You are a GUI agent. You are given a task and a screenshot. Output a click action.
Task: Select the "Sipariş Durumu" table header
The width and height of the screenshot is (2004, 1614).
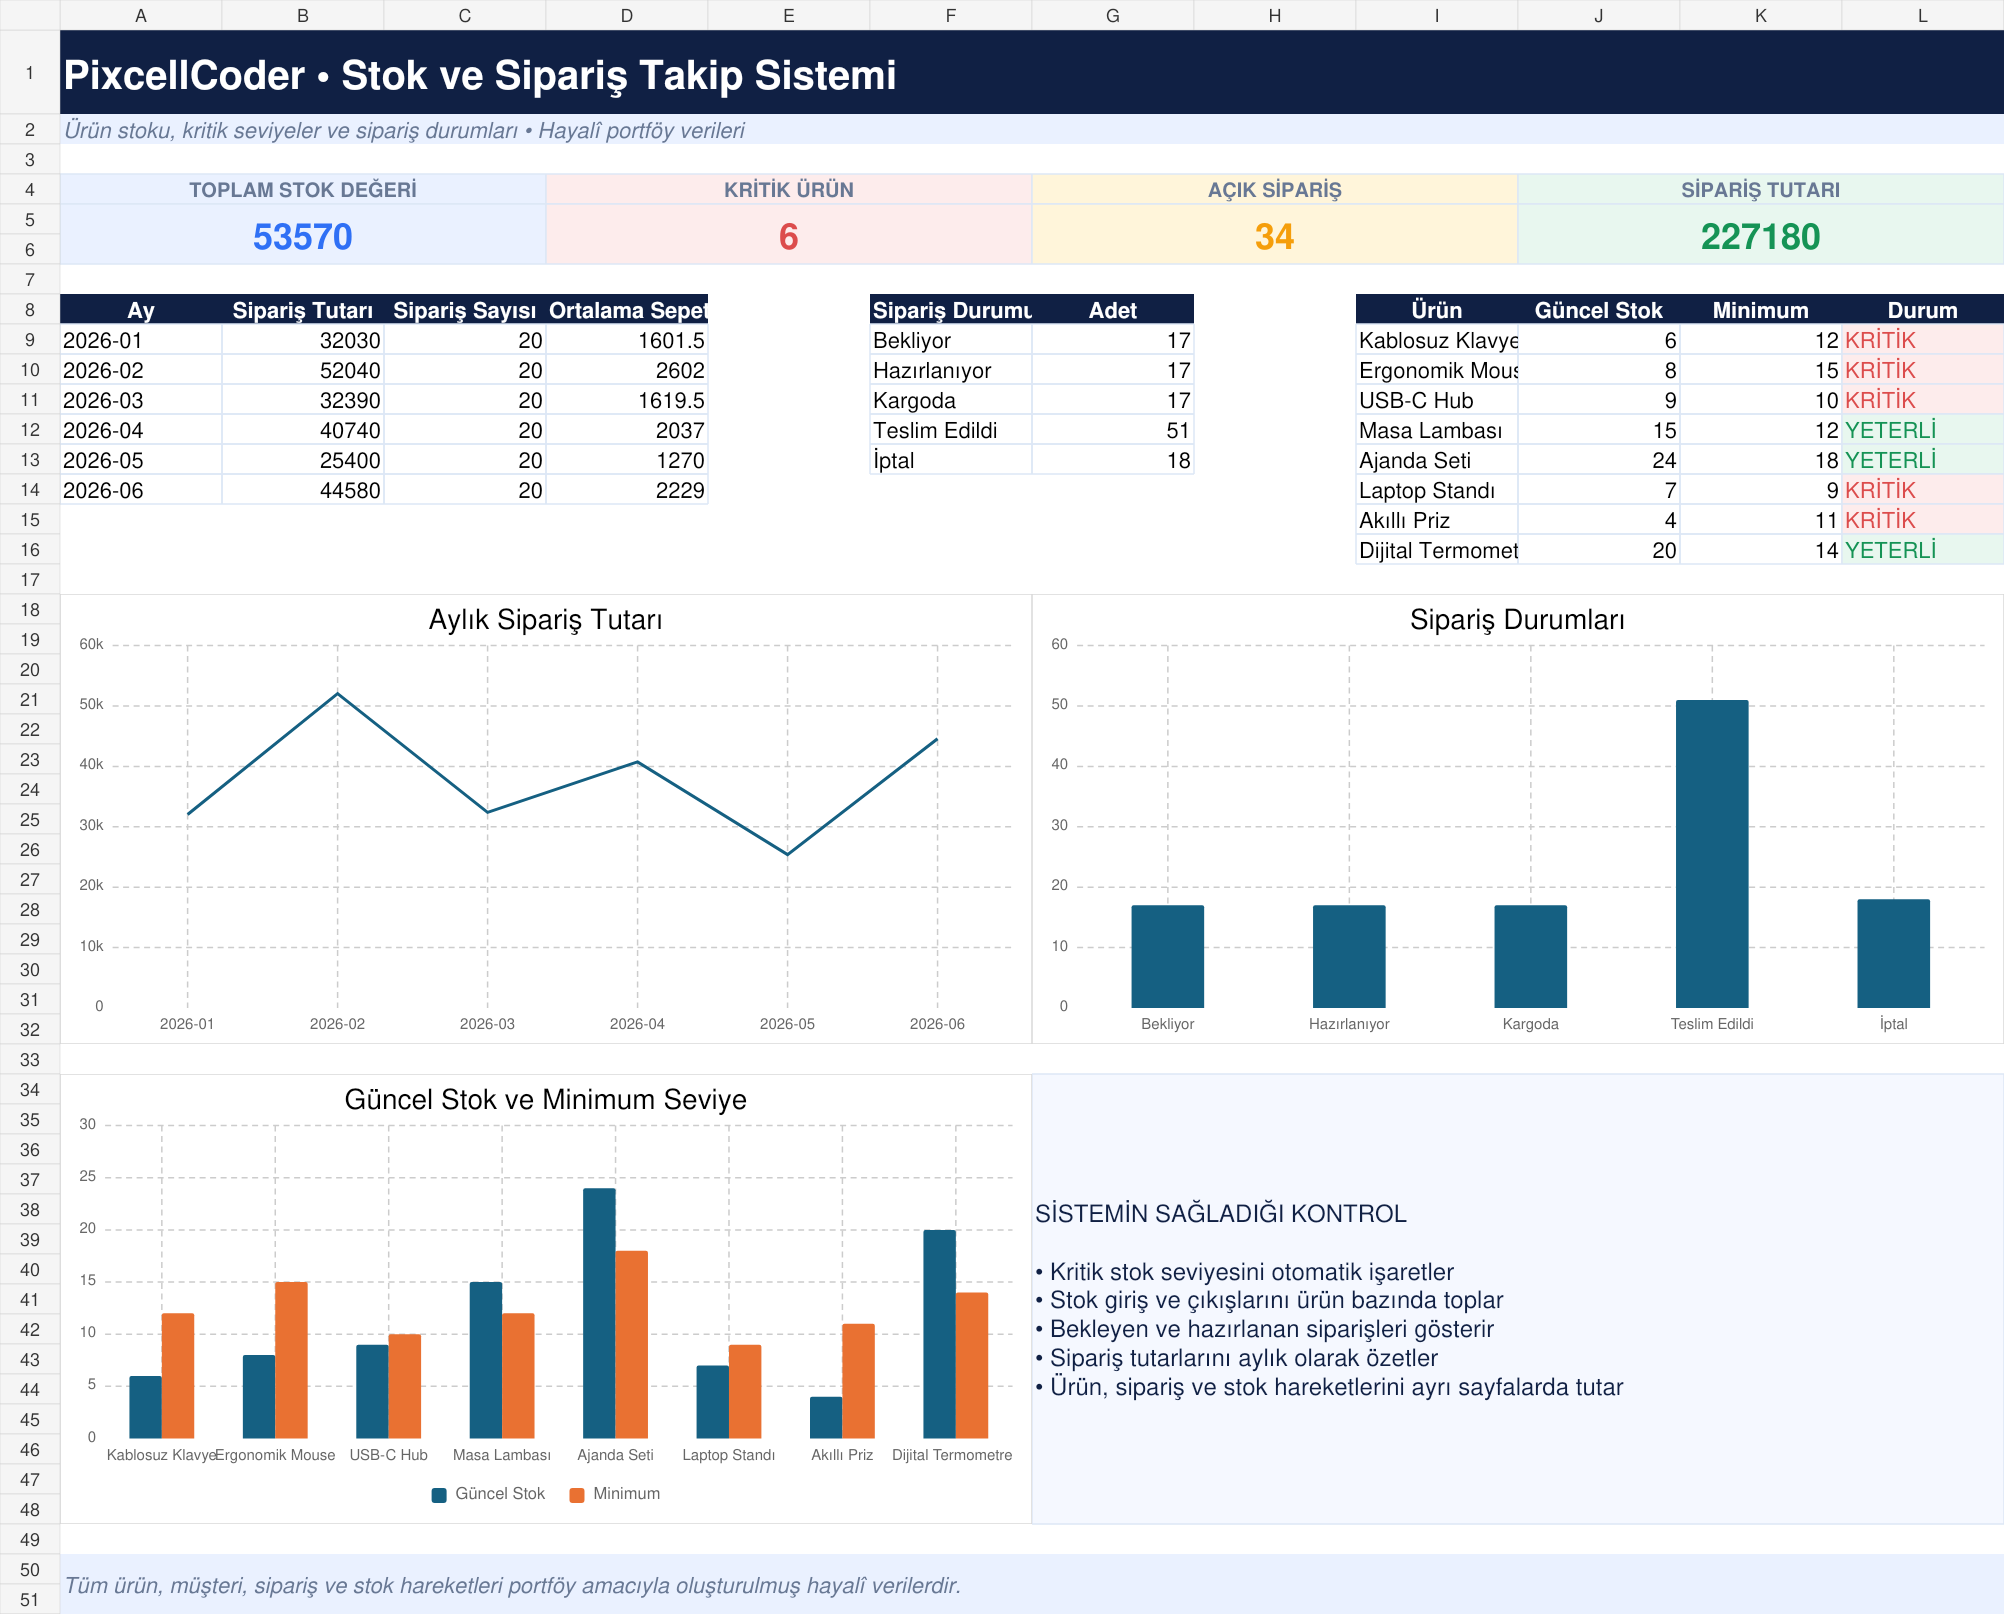point(951,310)
